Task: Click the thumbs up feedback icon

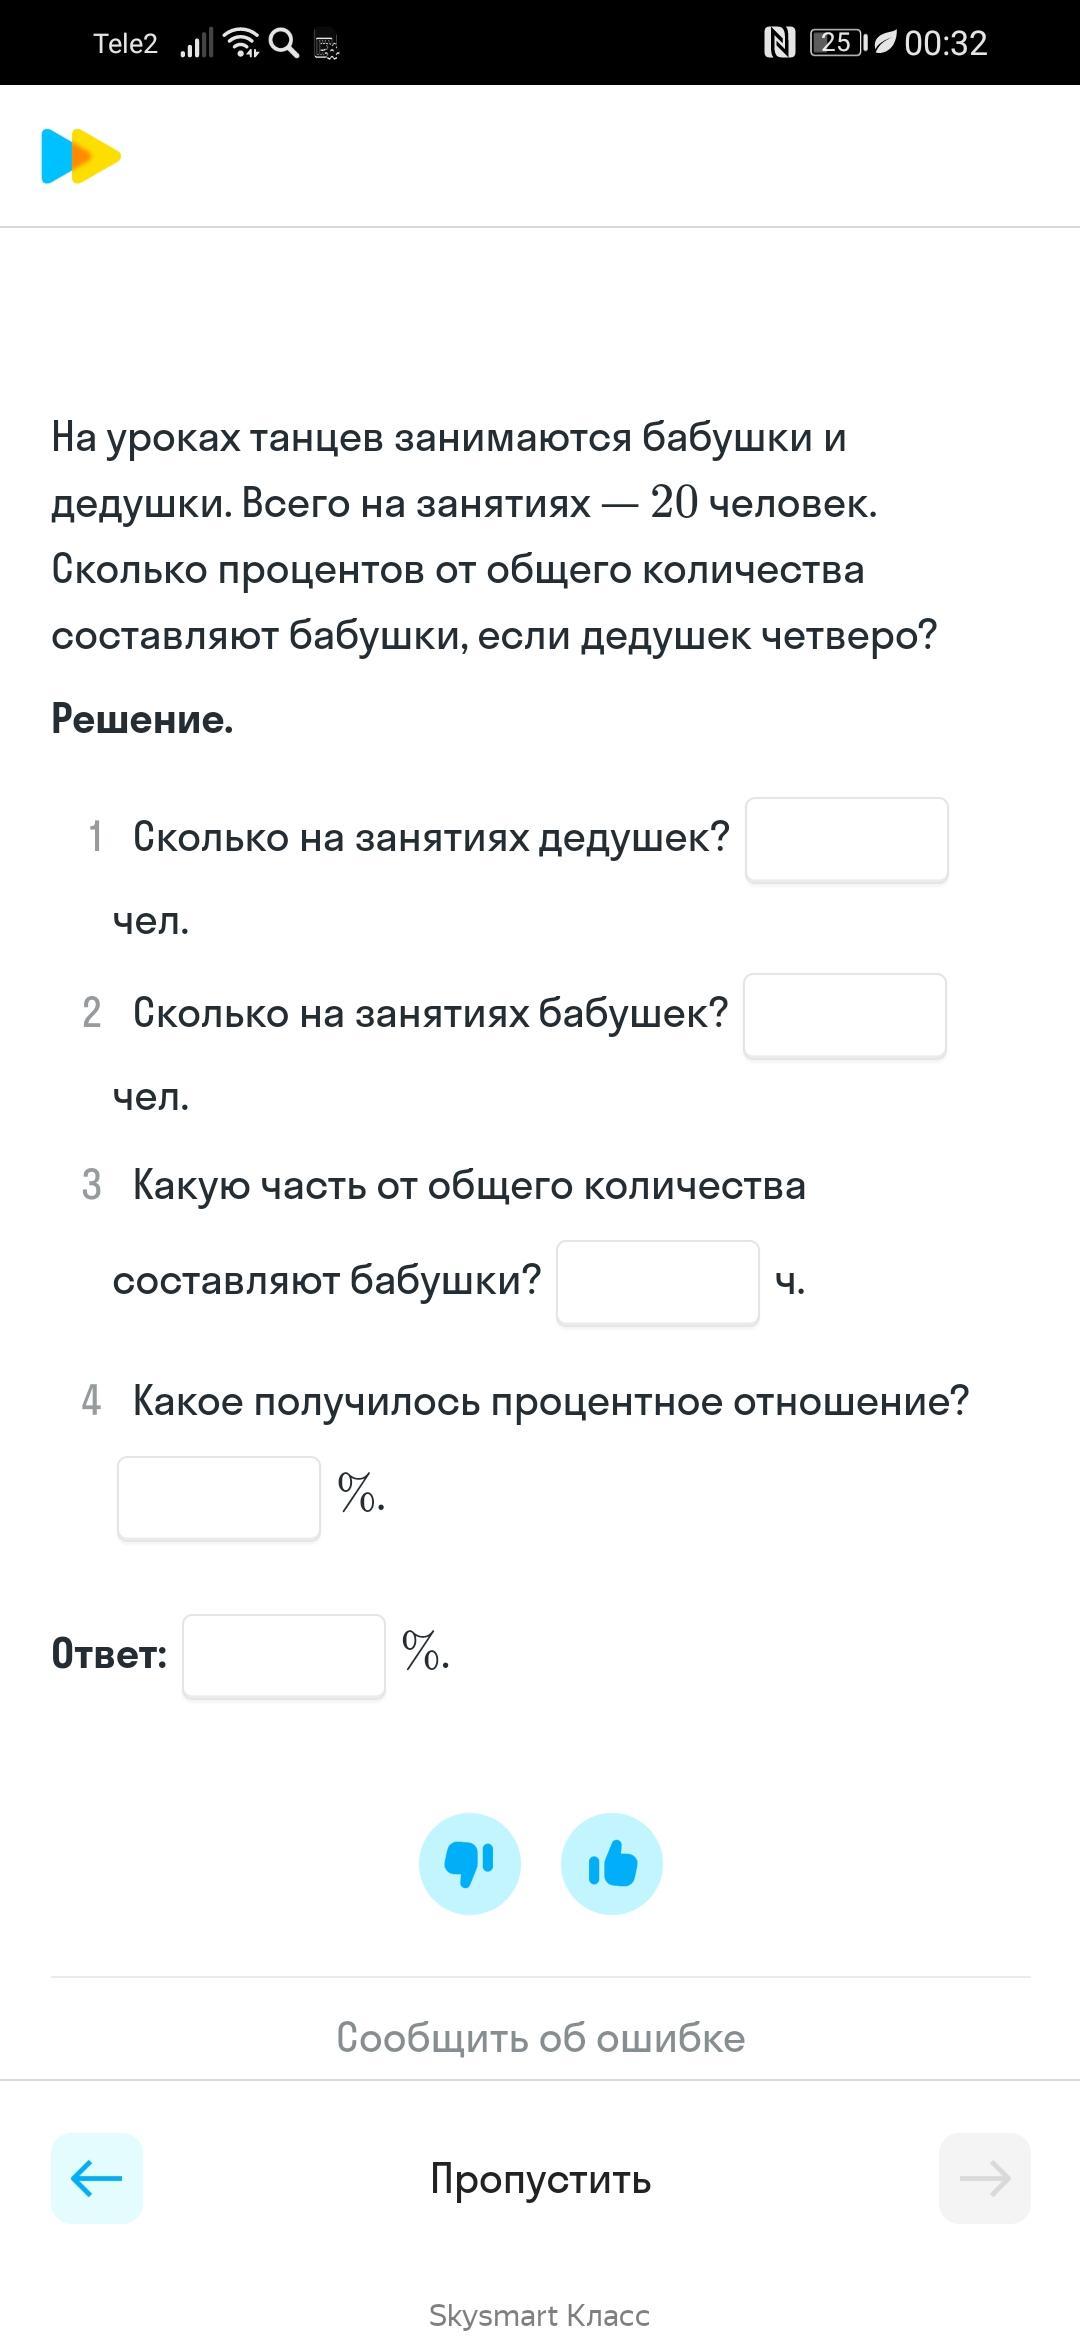Action: click(x=612, y=1863)
